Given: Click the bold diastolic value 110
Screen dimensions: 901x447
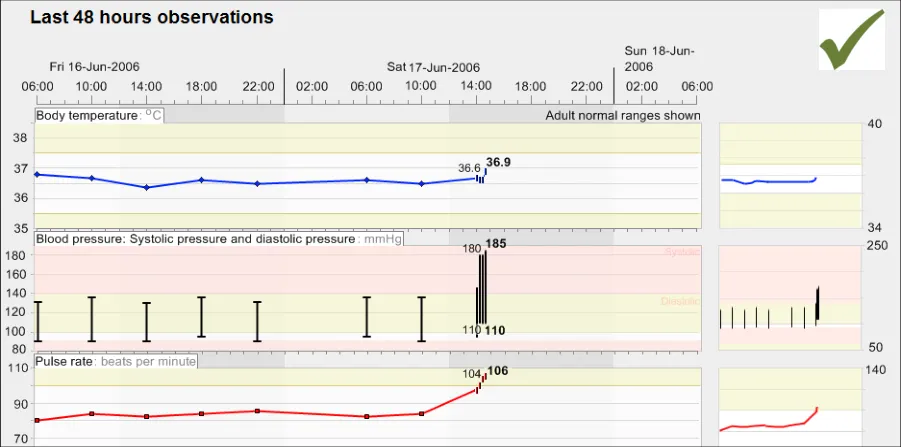Looking at the screenshot, I should click(x=497, y=331).
